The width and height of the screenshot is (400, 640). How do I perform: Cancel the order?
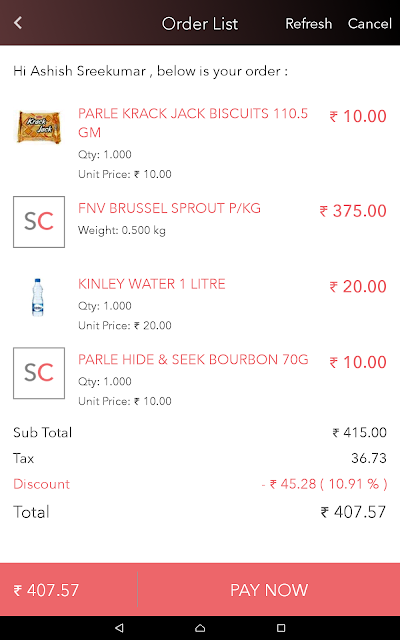click(370, 24)
